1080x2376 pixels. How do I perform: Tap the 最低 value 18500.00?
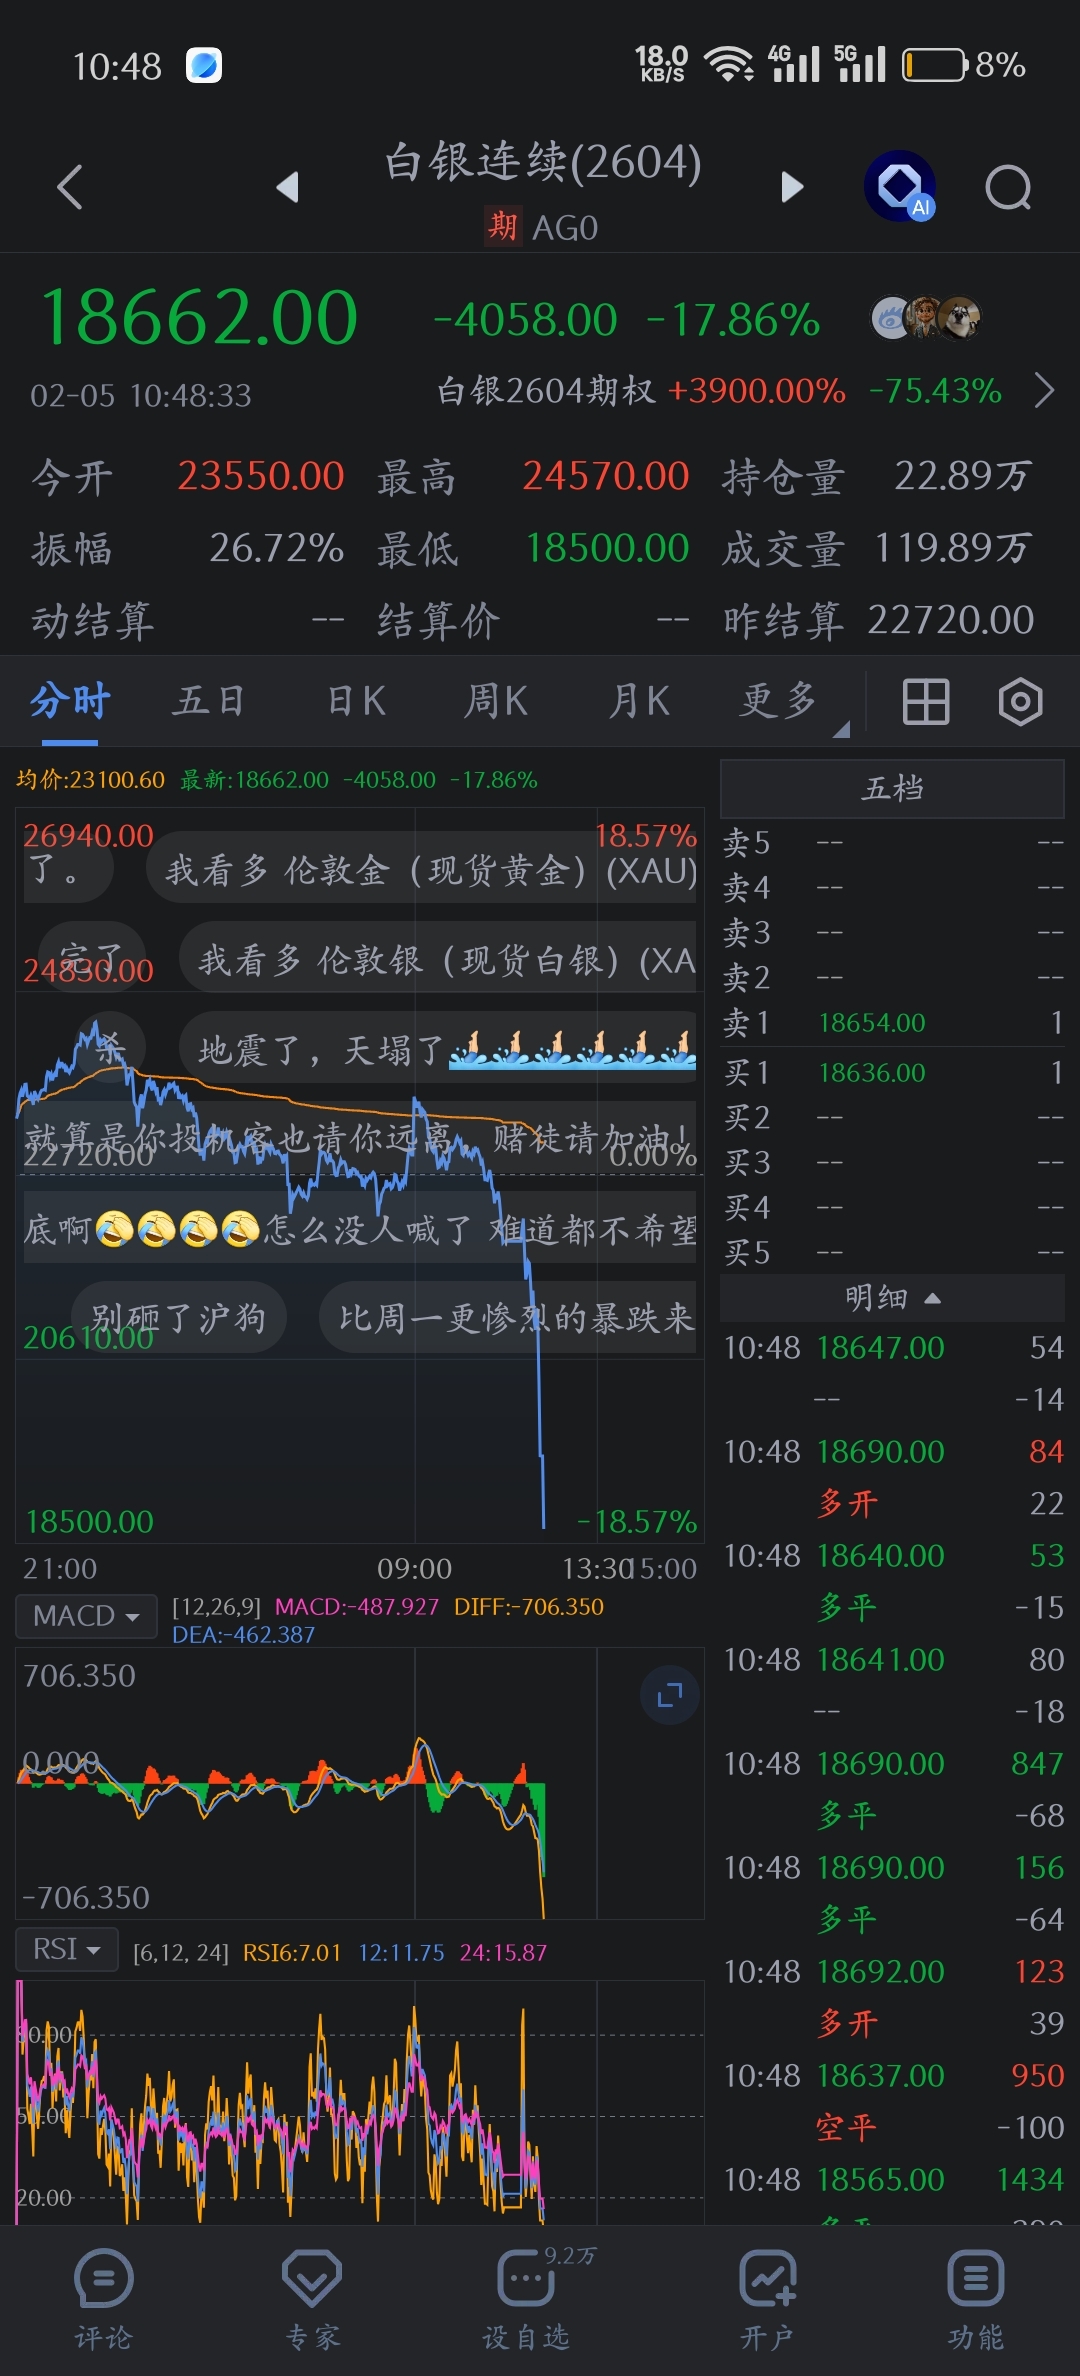coord(607,548)
